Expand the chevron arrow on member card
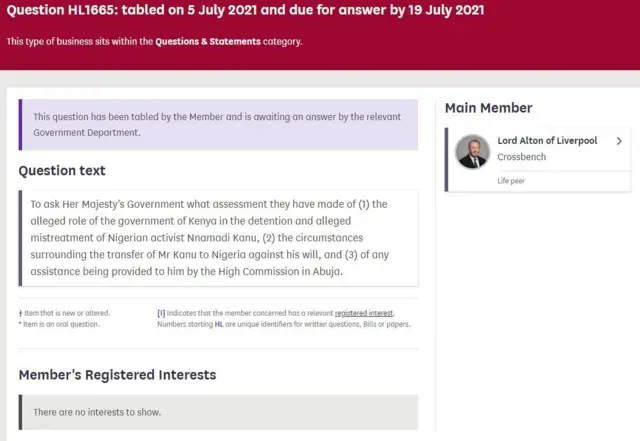 coord(619,141)
